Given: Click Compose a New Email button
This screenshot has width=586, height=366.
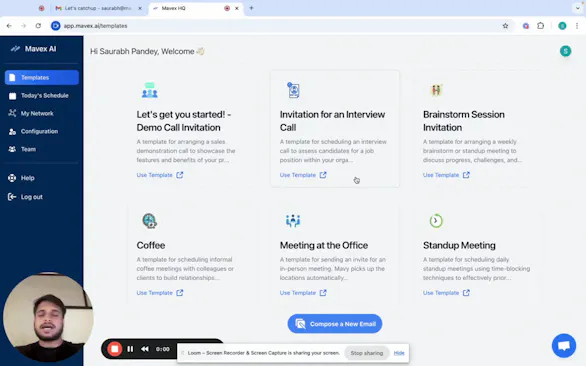Looking at the screenshot, I should [335, 324].
